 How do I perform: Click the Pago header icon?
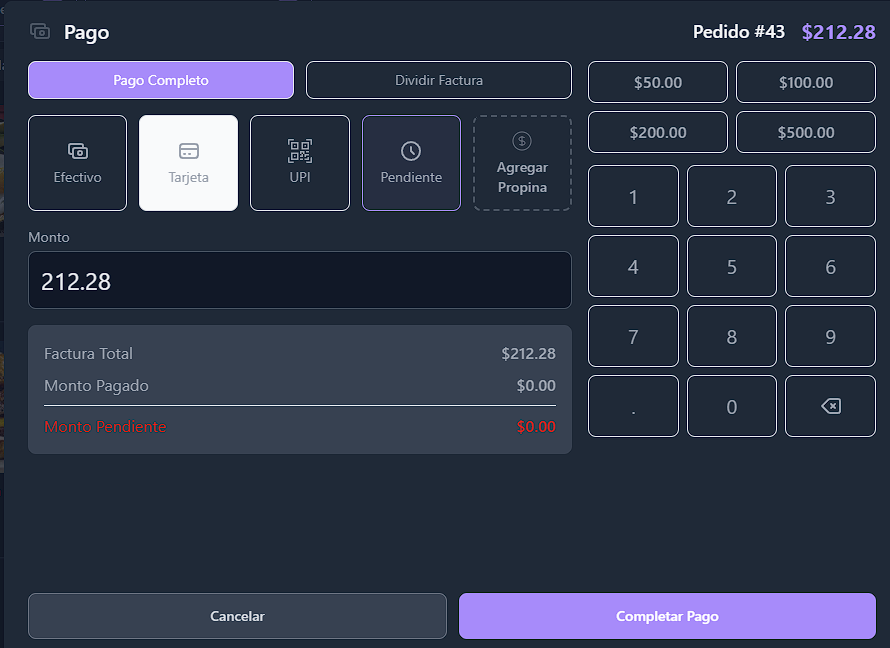pyautogui.click(x=40, y=32)
